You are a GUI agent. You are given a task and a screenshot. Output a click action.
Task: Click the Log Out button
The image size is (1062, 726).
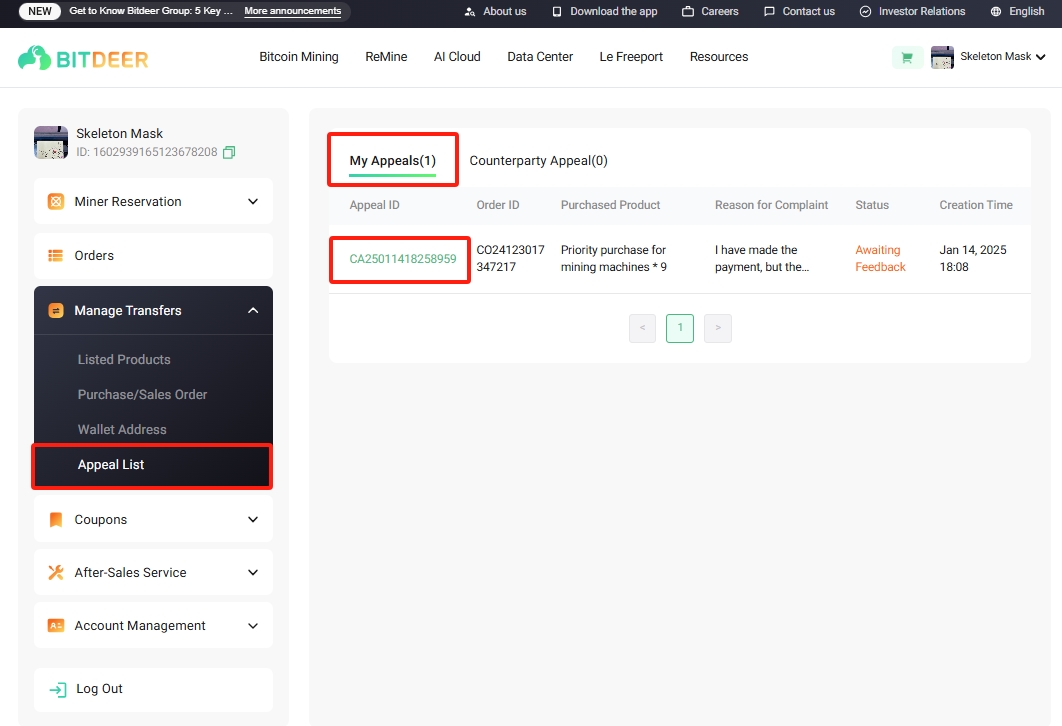point(153,689)
